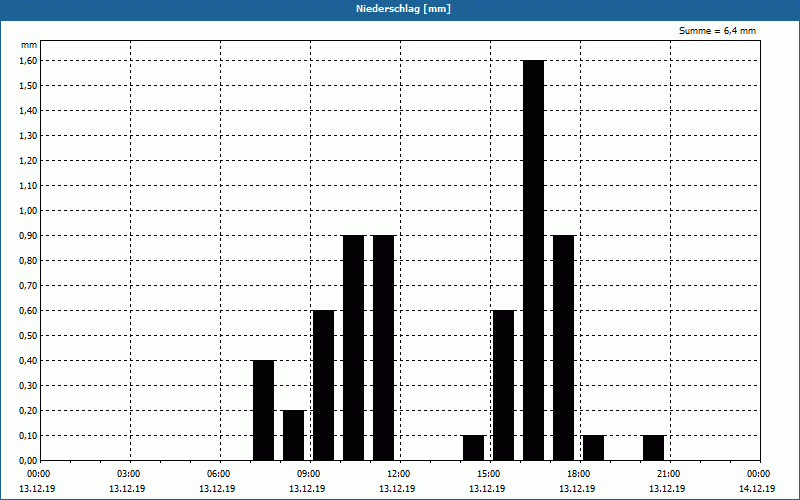Click the 14.12.19 date label

757,488
